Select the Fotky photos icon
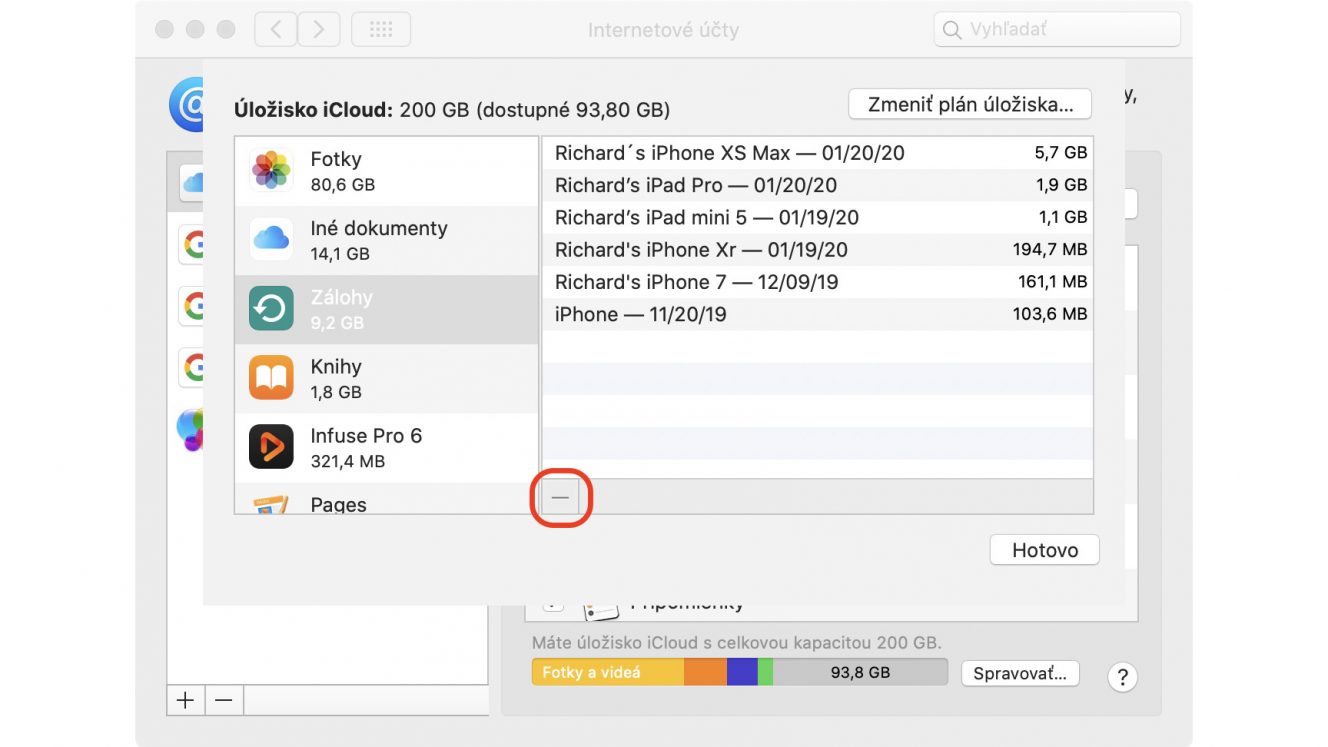Image resolution: width=1328 pixels, height=747 pixels. 271,171
